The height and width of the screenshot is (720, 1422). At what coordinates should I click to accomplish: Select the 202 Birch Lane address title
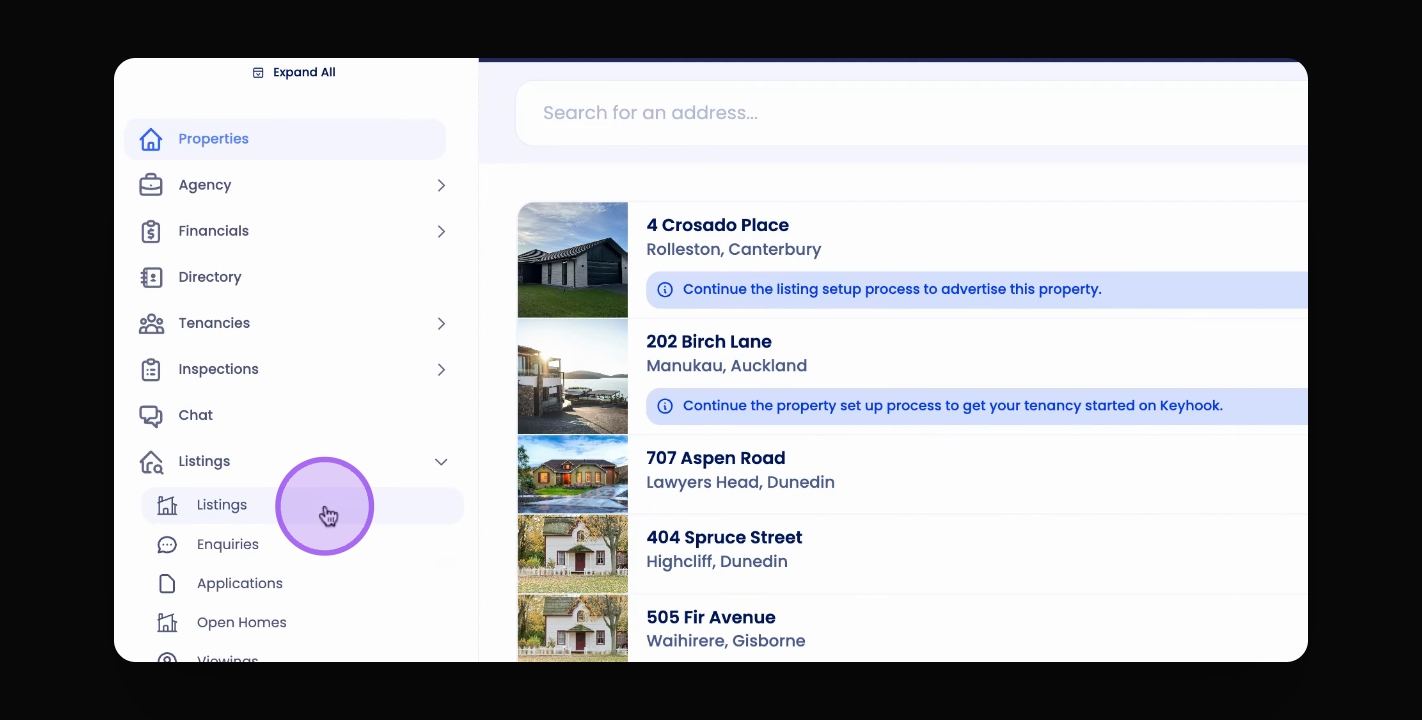pos(709,341)
